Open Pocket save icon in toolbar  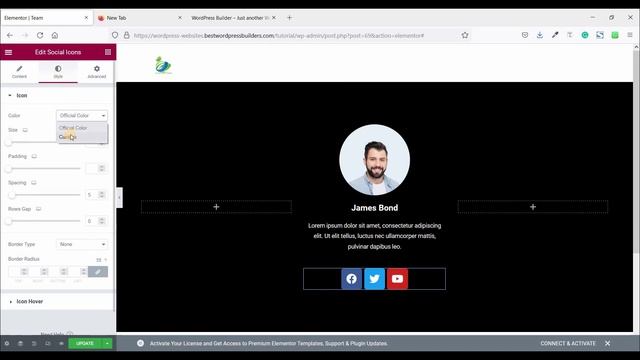click(x=525, y=36)
